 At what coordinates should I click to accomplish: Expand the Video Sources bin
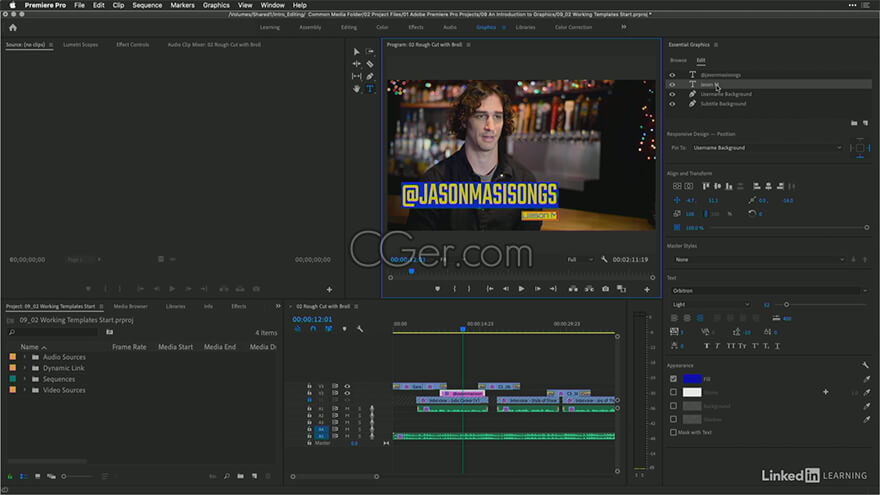click(x=25, y=390)
